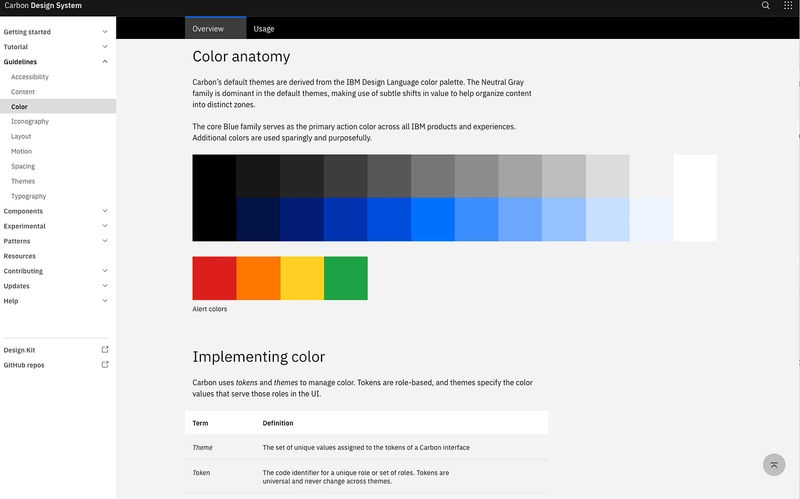Click the Definition column header
This screenshot has width=800, height=499.
tap(278, 423)
